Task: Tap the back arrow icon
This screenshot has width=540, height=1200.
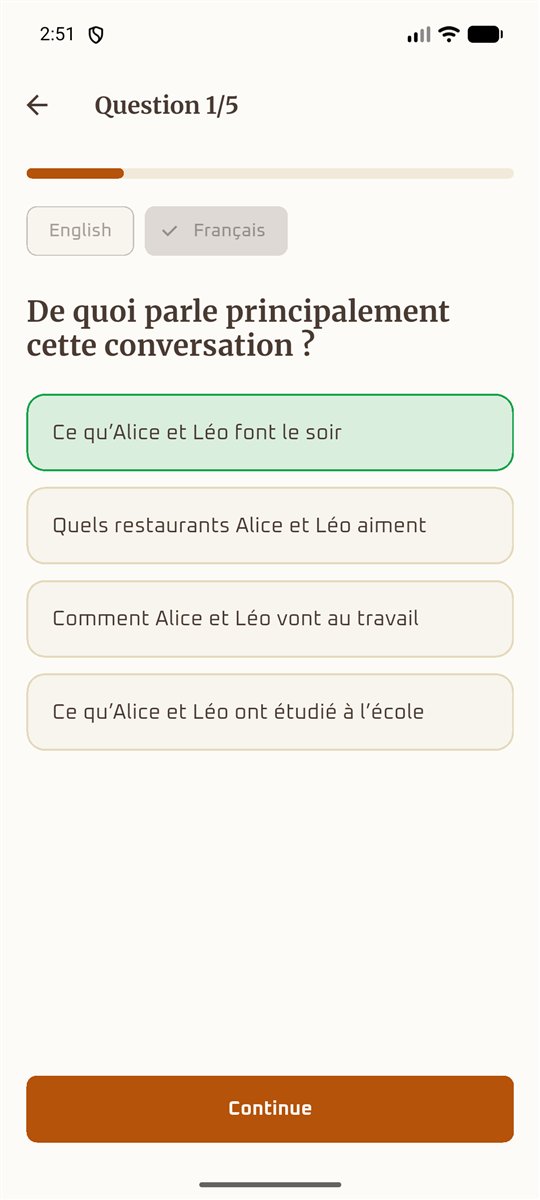Action: 37,105
